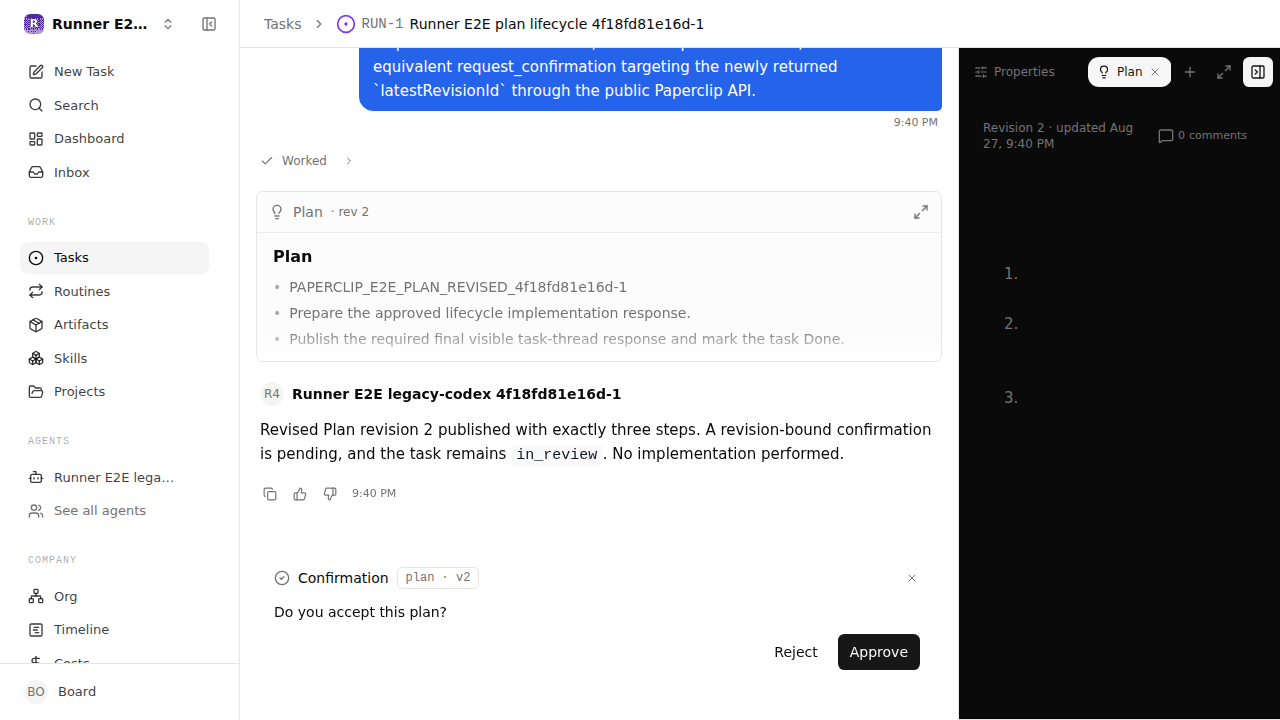This screenshot has height=720, width=1280.
Task: Thumbs down the agent message
Action: (x=330, y=494)
